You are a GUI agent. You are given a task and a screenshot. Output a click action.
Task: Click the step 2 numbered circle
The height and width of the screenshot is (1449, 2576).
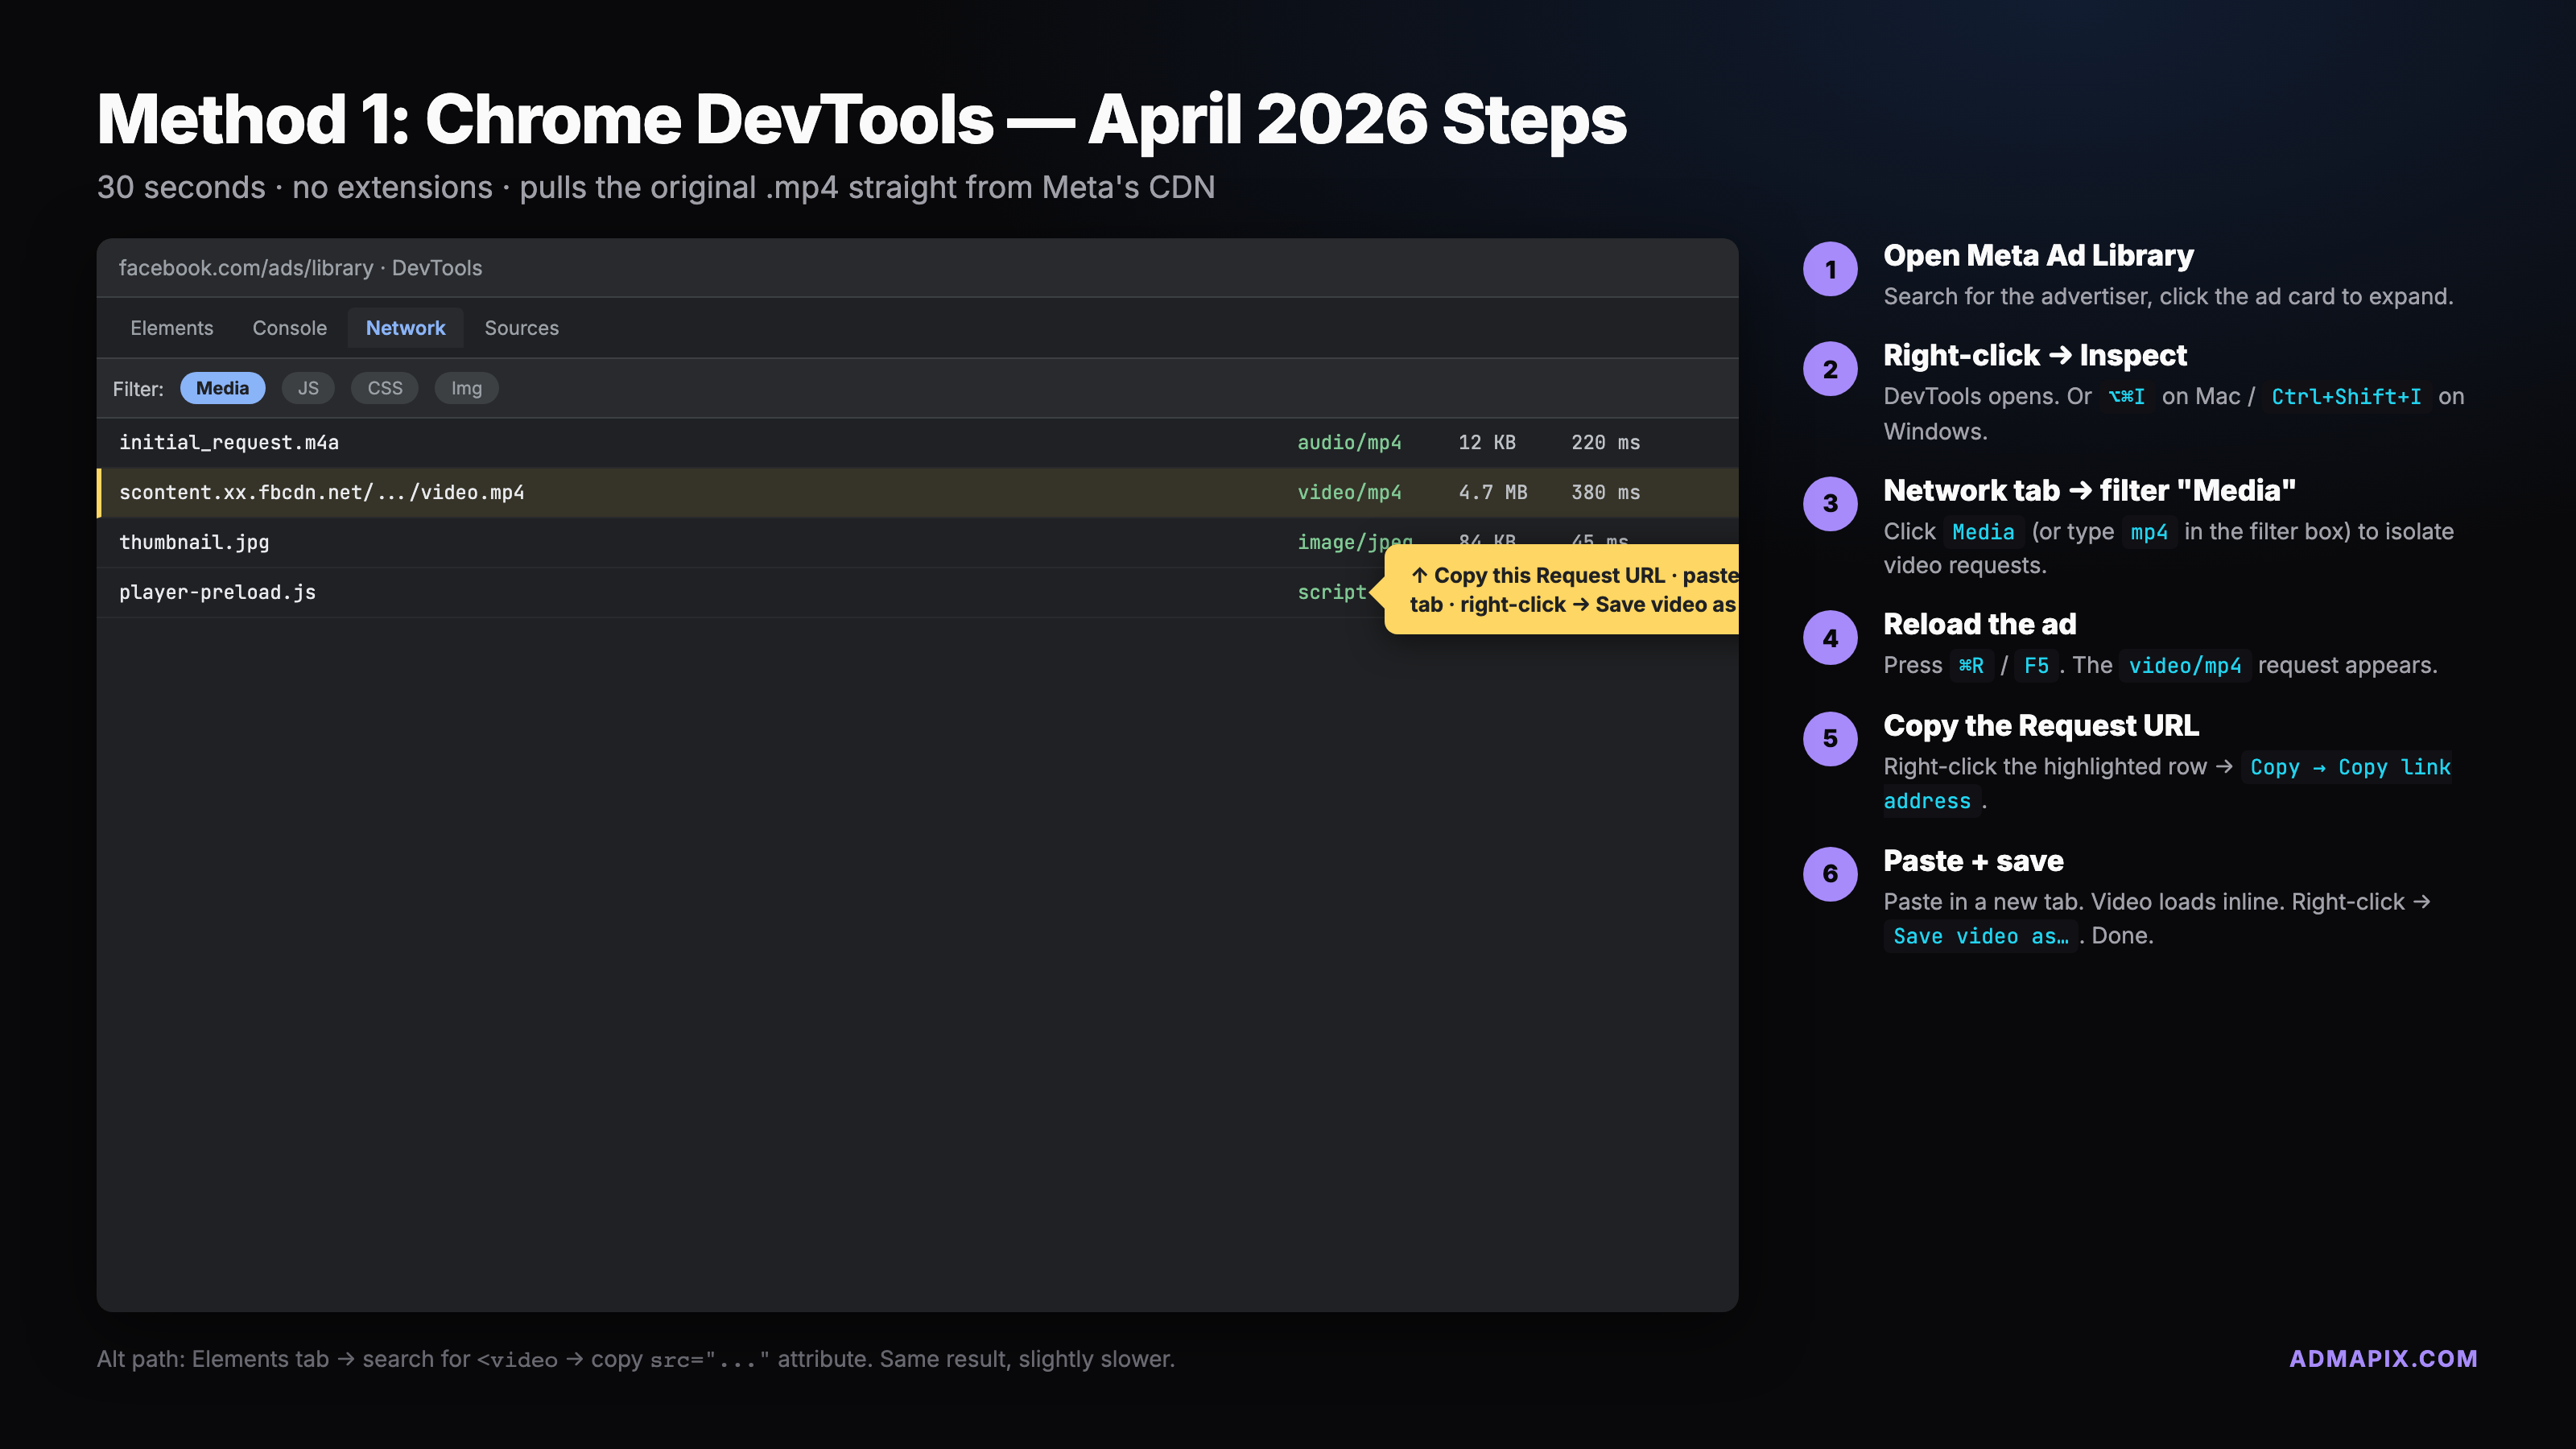1830,369
